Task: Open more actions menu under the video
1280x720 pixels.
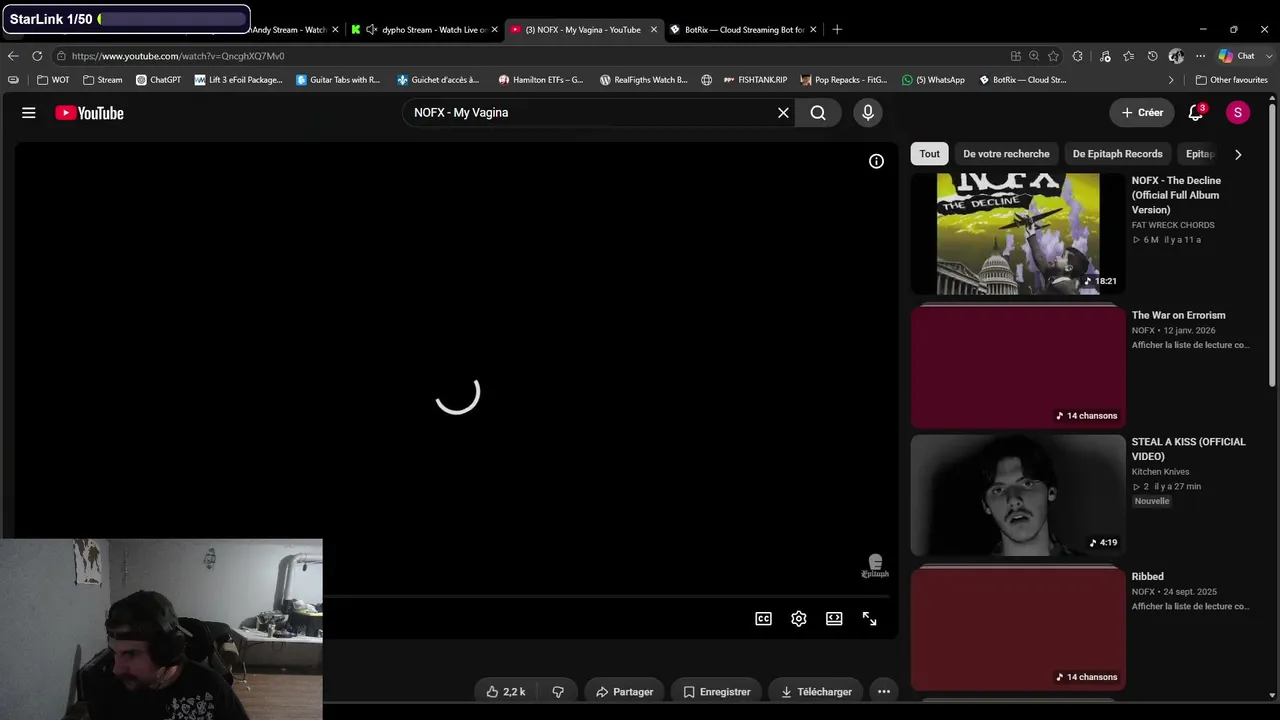Action: pos(884,691)
